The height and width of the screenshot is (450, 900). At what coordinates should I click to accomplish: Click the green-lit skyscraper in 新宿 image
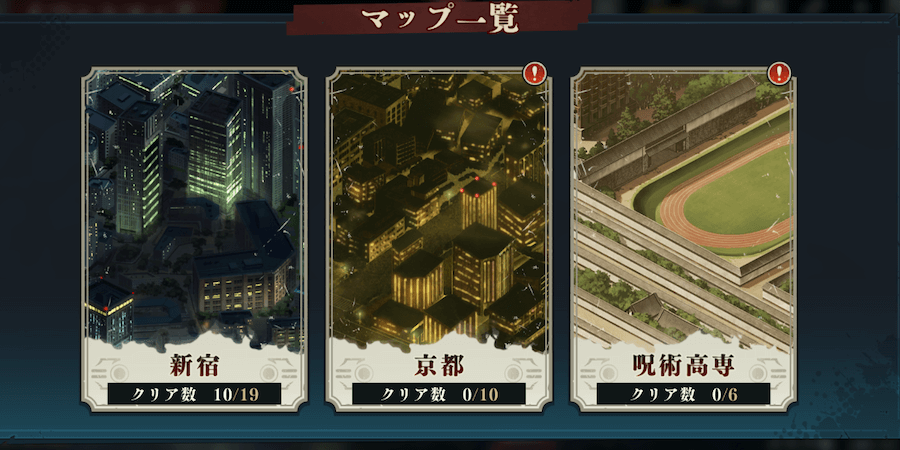tap(215, 152)
